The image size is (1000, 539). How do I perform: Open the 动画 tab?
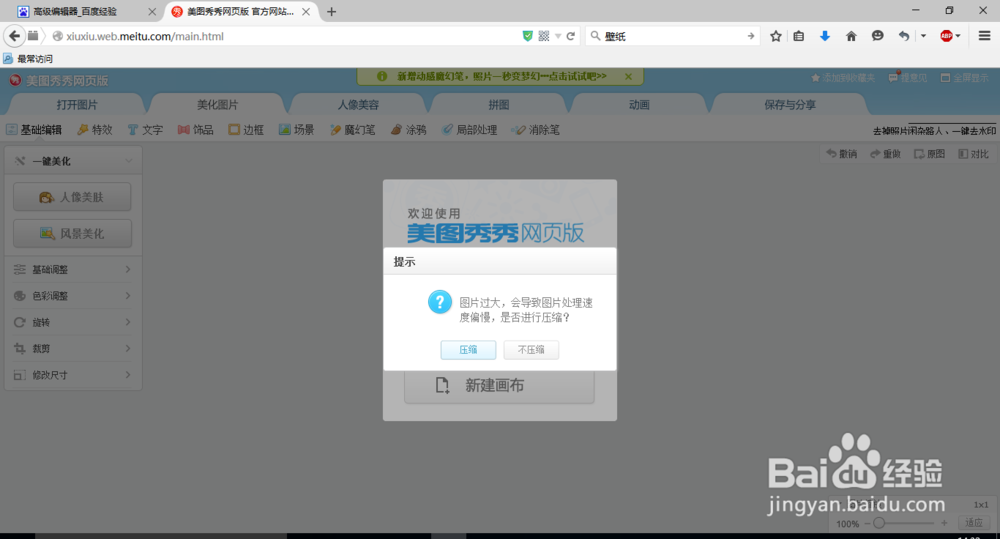tap(638, 104)
